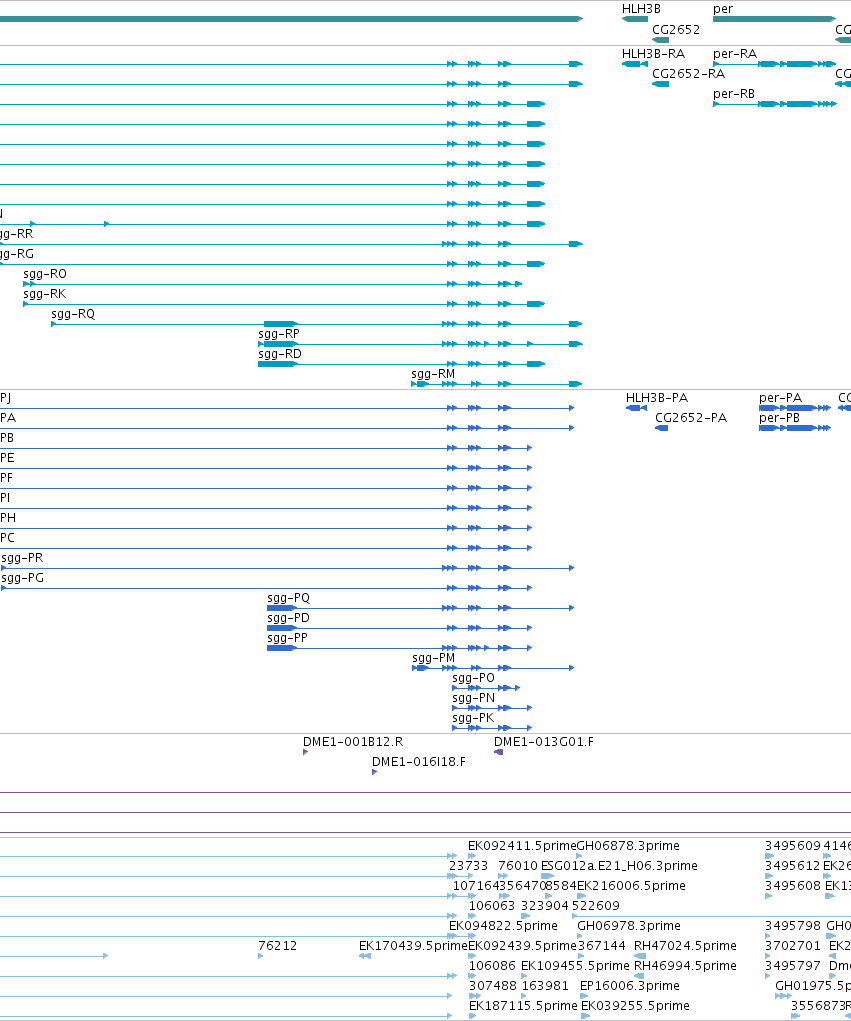Screen dimensions: 851x1021
Task: Click the DME1-013G01.F purple marker
Action: point(498,752)
